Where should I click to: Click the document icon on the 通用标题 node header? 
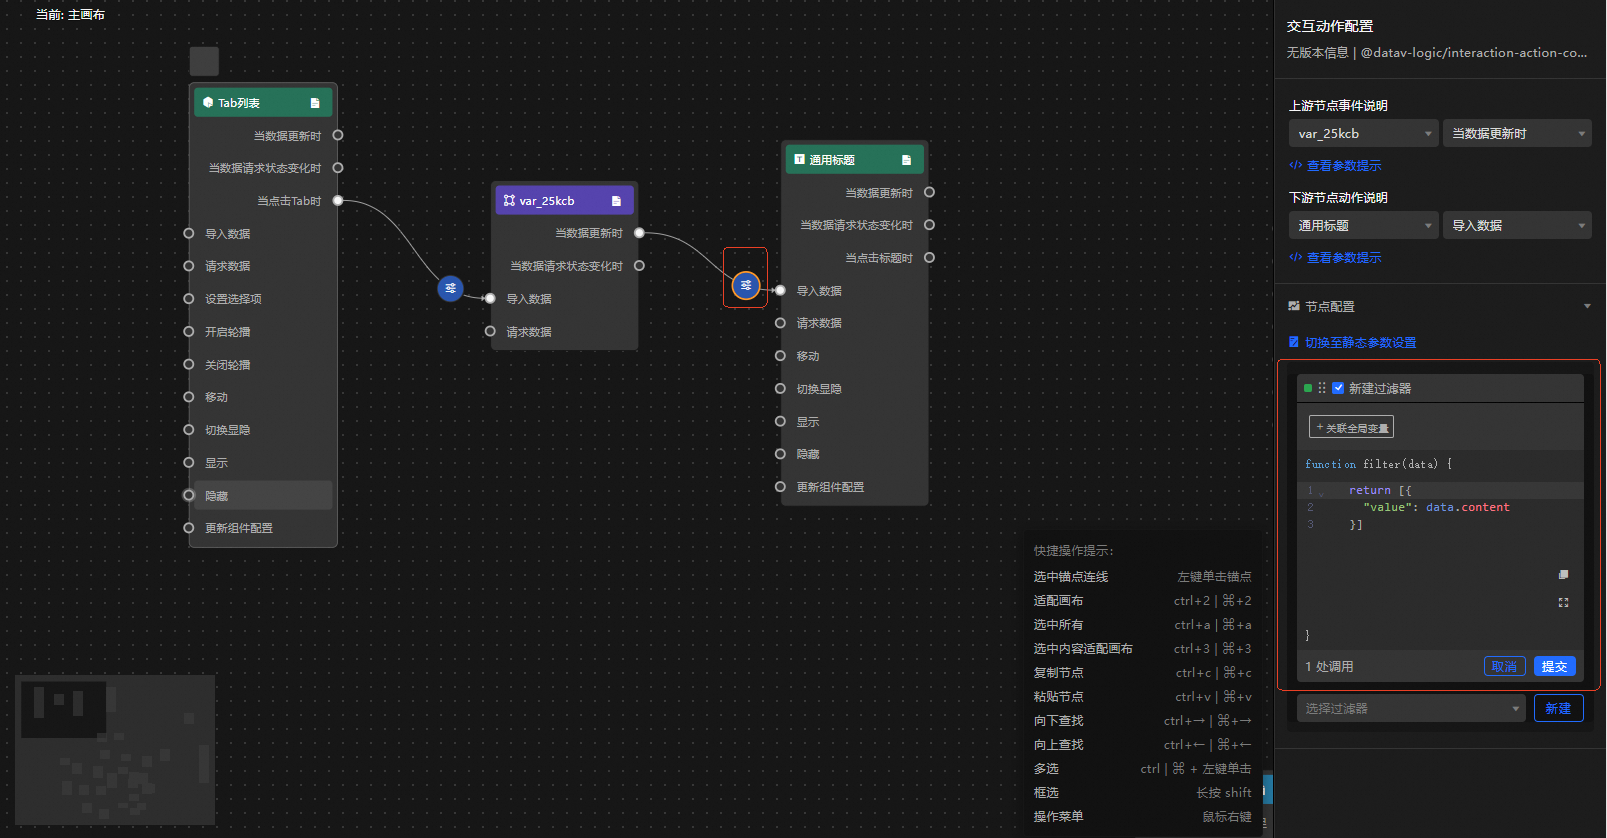906,160
